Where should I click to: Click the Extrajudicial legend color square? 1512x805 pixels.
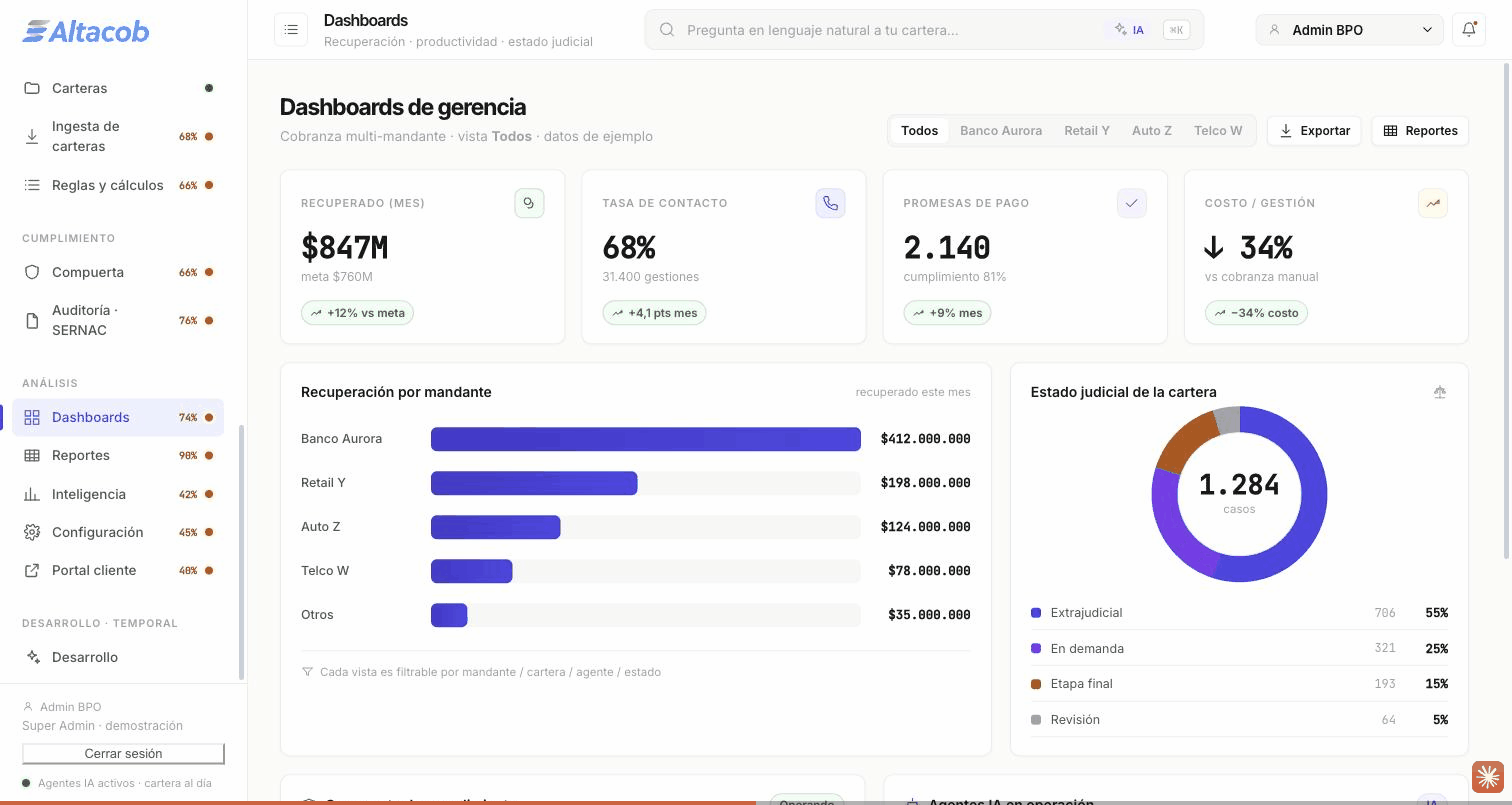pos(1036,613)
